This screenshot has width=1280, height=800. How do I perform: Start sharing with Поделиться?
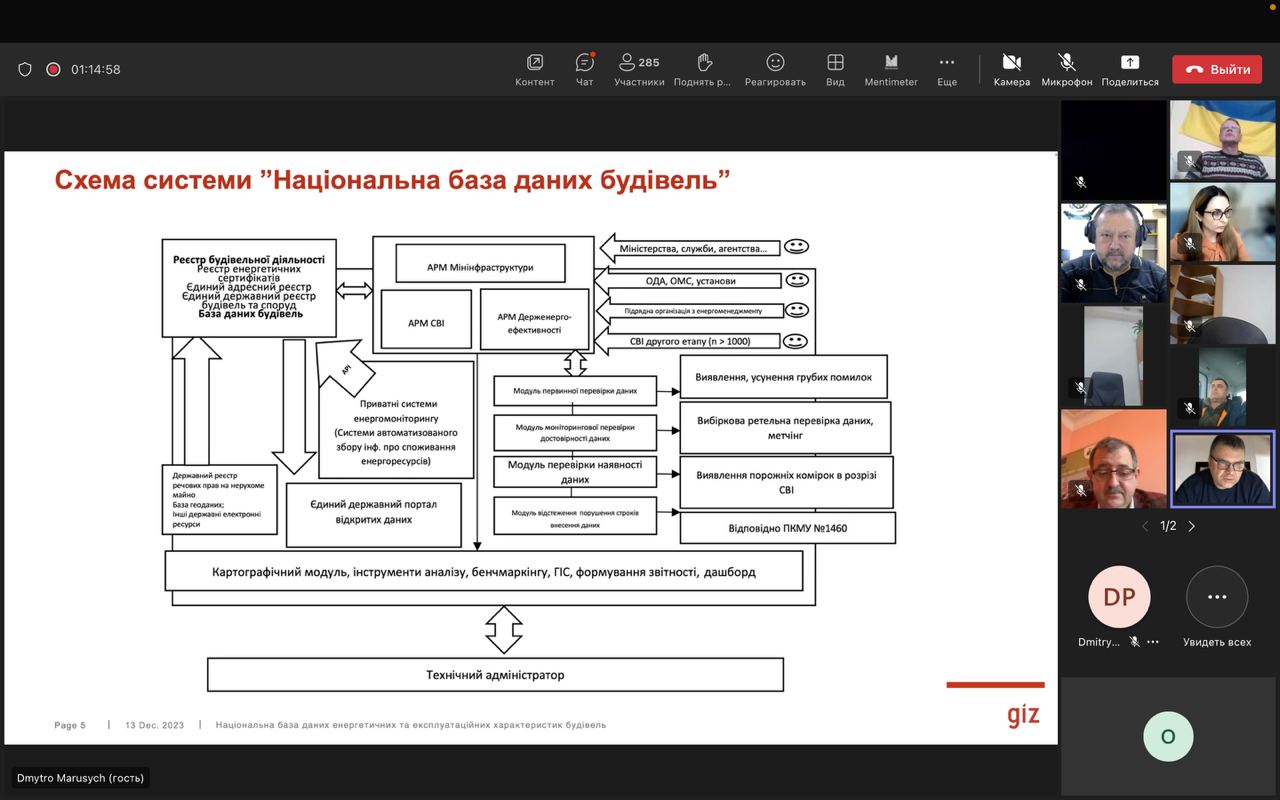(1130, 70)
